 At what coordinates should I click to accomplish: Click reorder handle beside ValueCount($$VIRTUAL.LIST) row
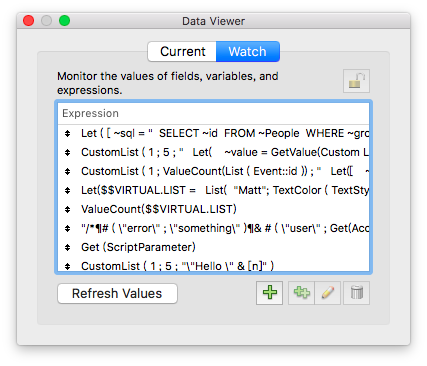pos(68,210)
